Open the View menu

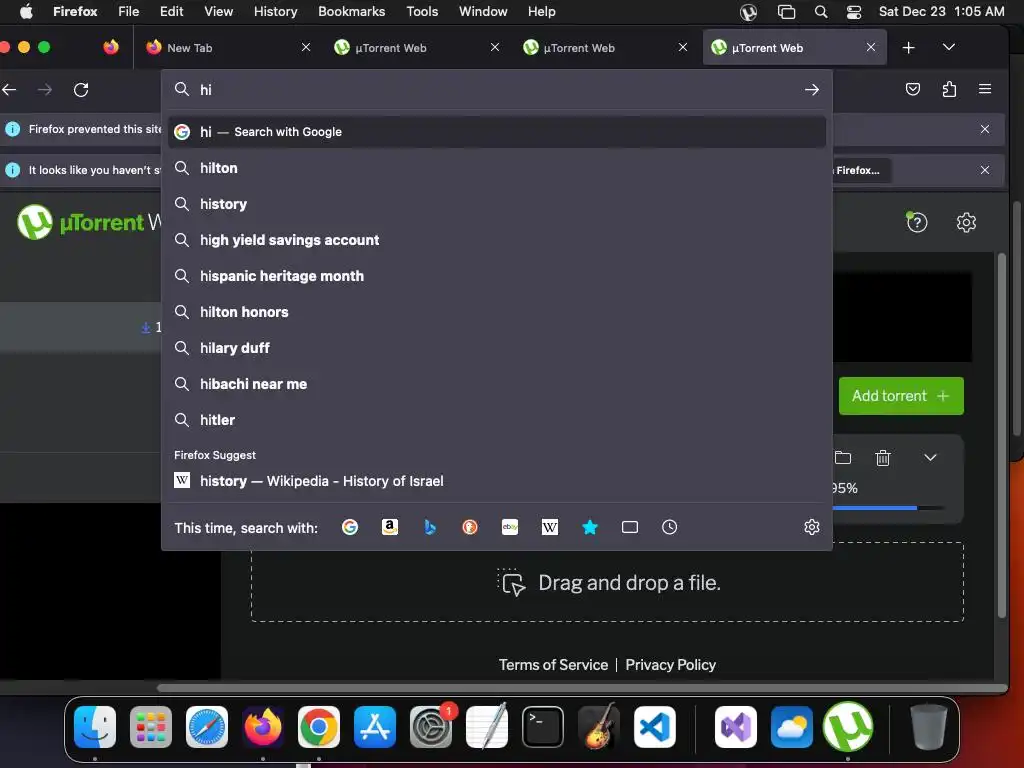tap(218, 12)
